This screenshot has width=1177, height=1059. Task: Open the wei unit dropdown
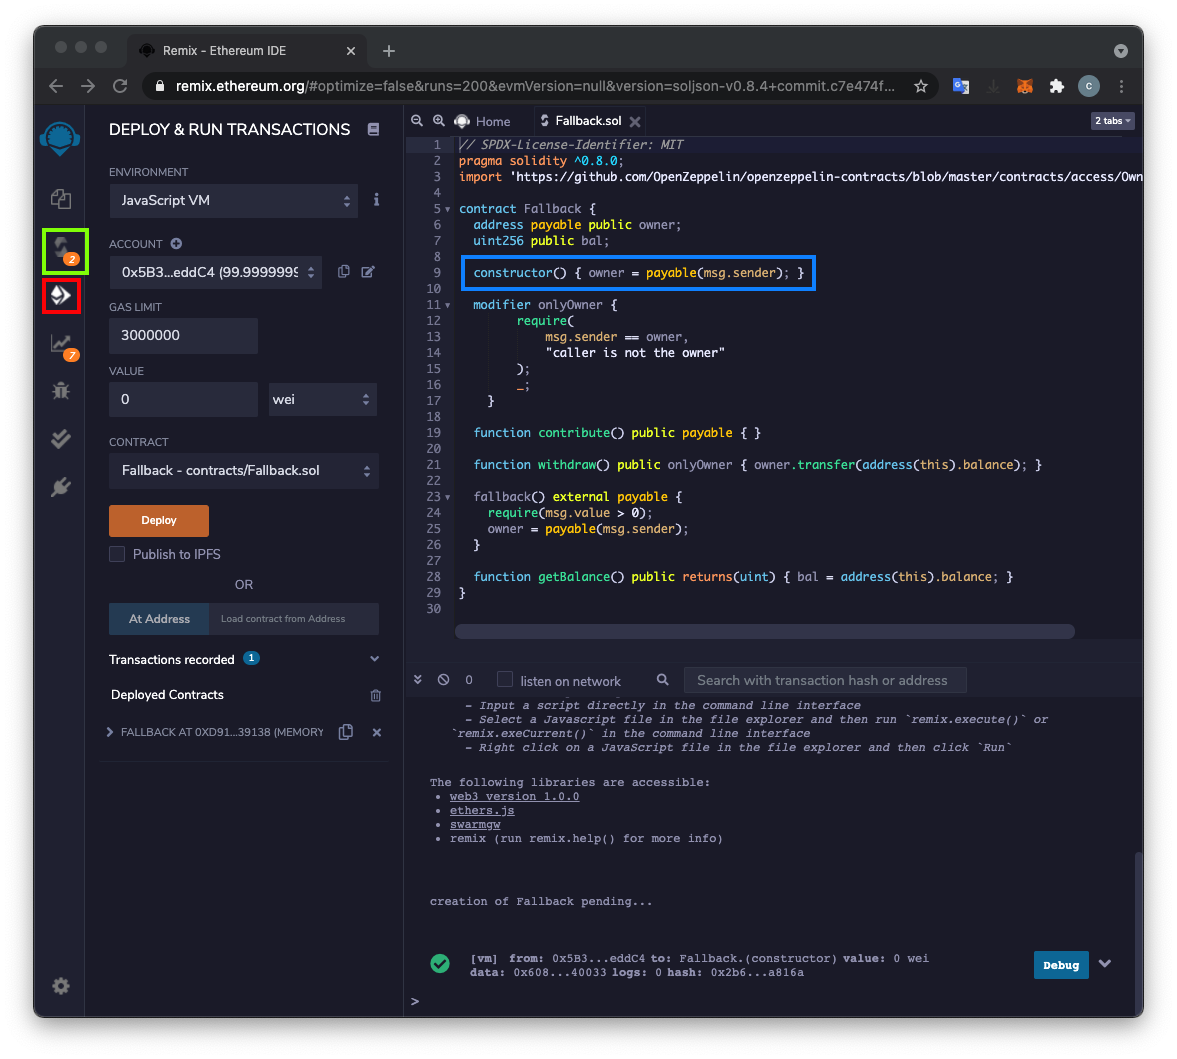[322, 399]
